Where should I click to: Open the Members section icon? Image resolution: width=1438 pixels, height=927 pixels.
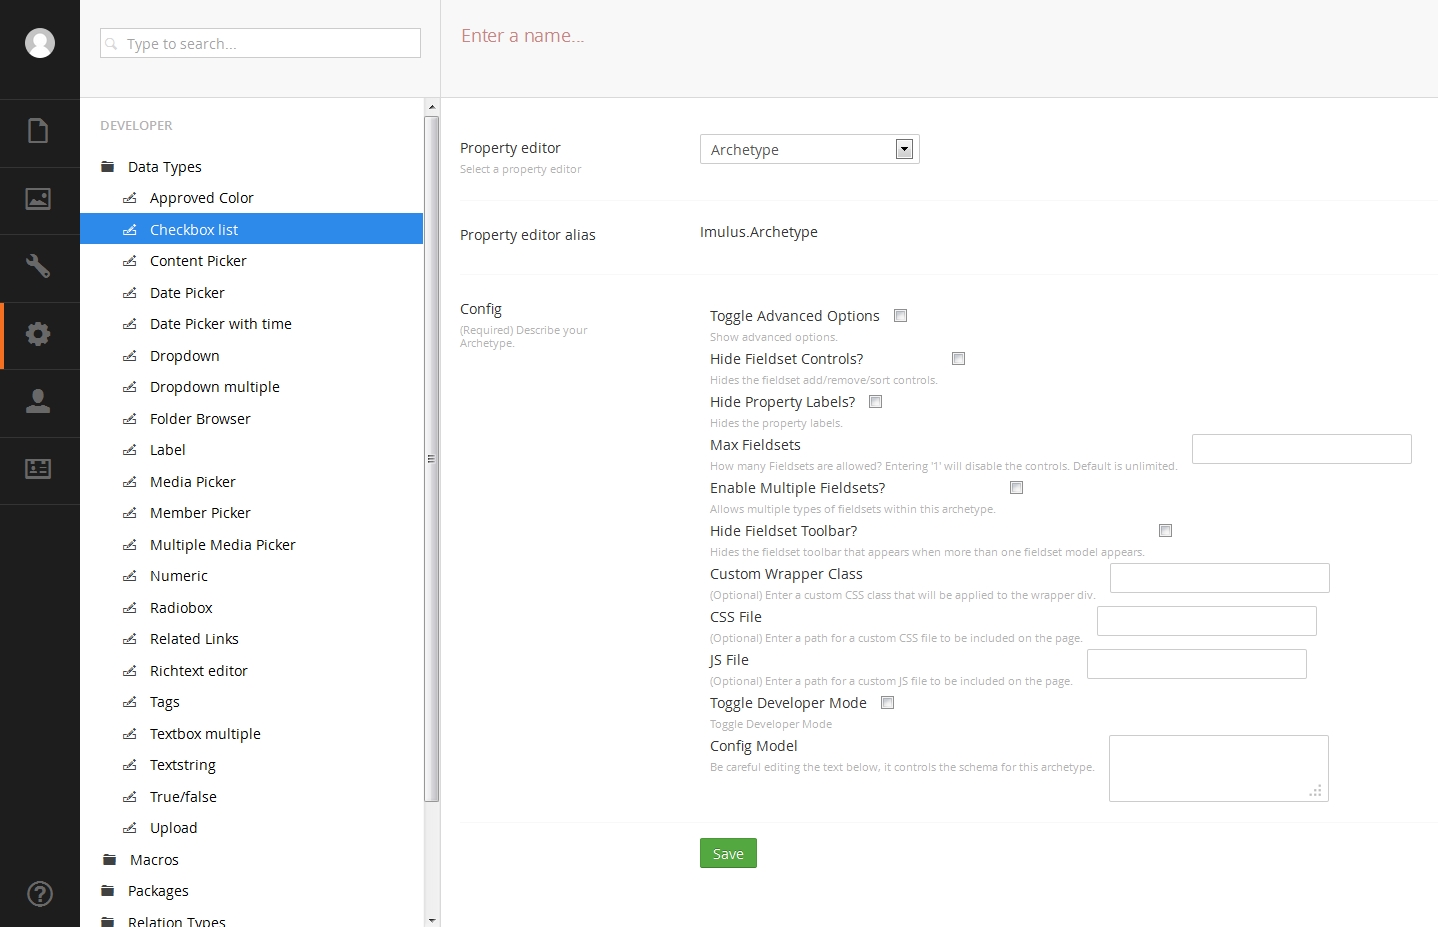coord(38,469)
